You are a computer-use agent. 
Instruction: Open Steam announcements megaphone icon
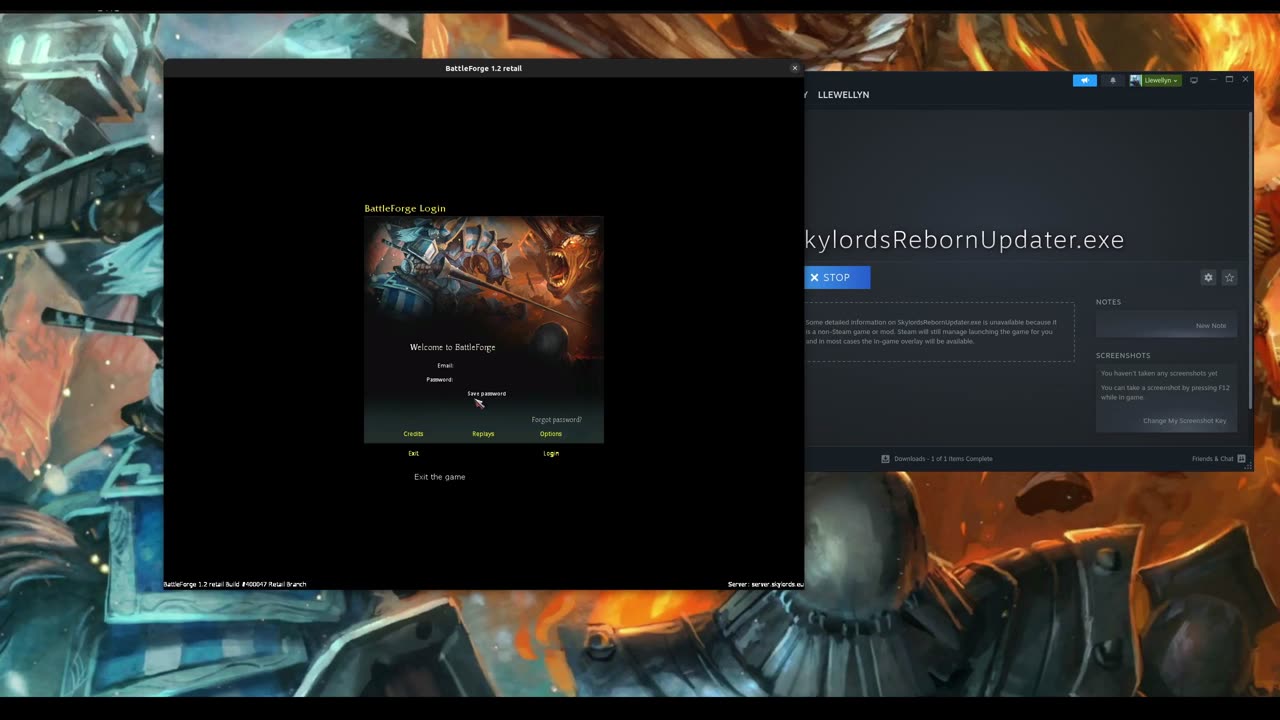(x=1084, y=80)
